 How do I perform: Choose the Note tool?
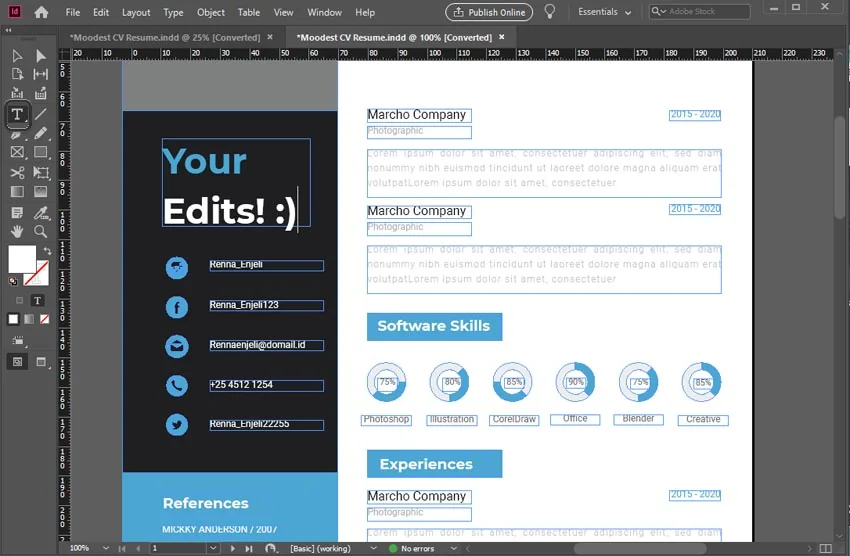pyautogui.click(x=17, y=212)
